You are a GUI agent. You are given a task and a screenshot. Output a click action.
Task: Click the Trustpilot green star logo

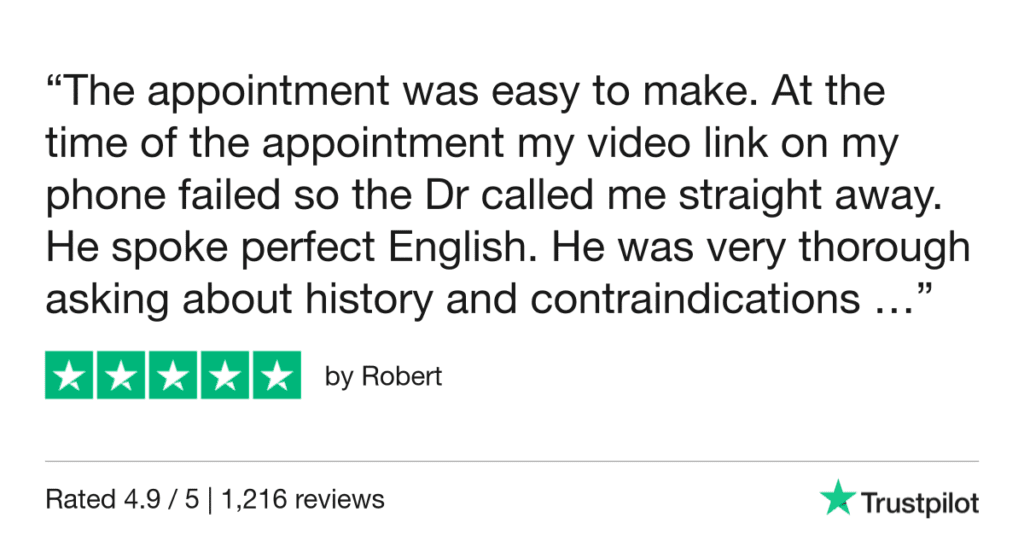[x=835, y=497]
